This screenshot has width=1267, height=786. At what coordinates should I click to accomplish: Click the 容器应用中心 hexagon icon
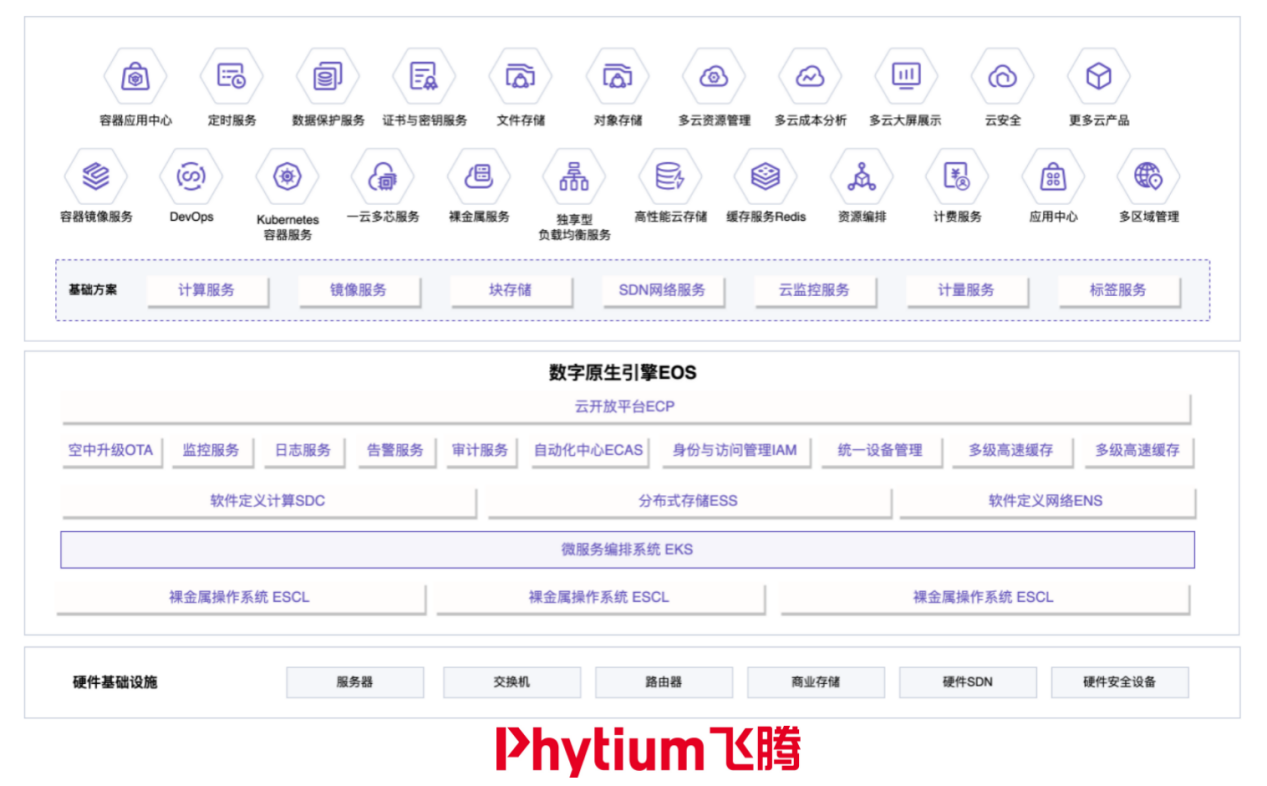[135, 76]
